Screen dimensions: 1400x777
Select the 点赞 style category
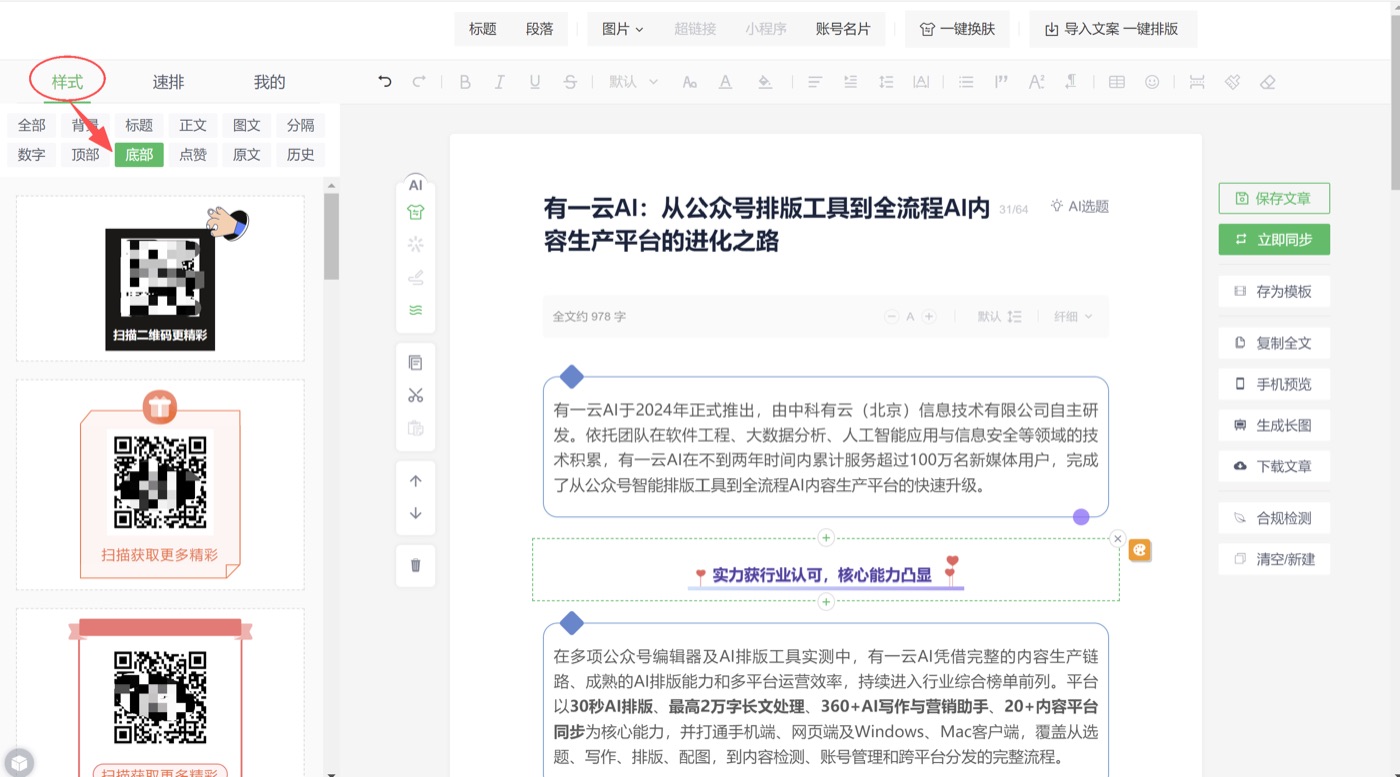tap(193, 154)
